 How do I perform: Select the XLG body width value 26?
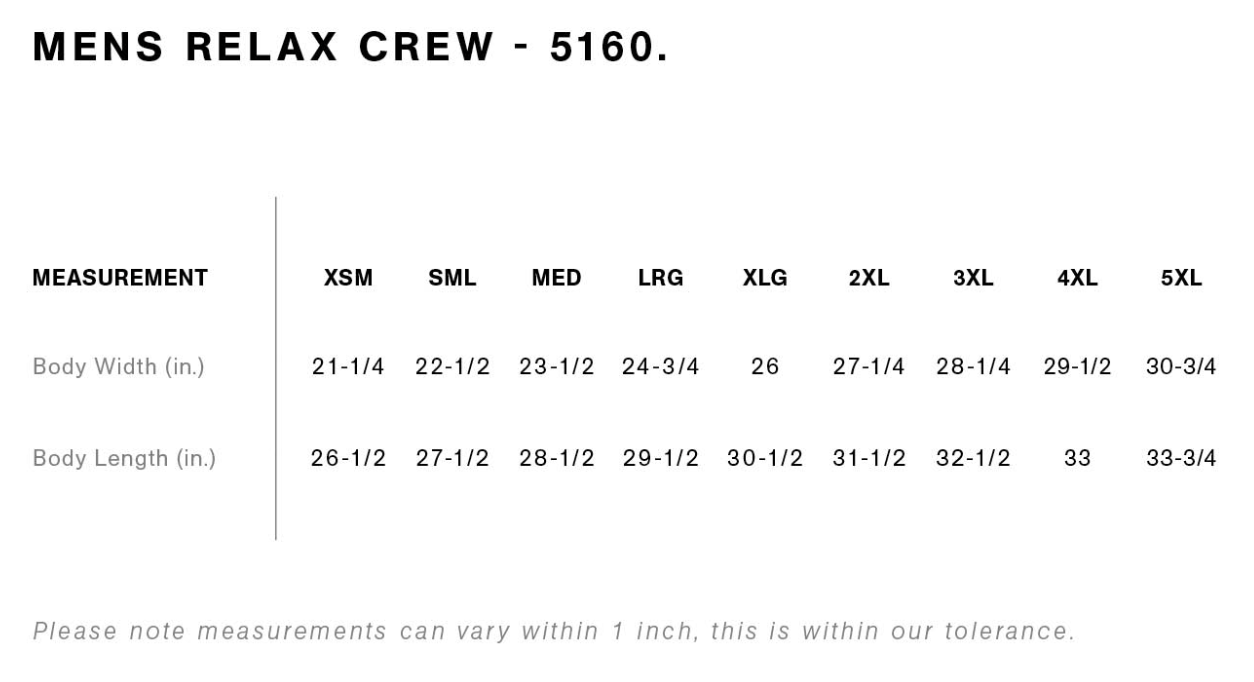(765, 367)
